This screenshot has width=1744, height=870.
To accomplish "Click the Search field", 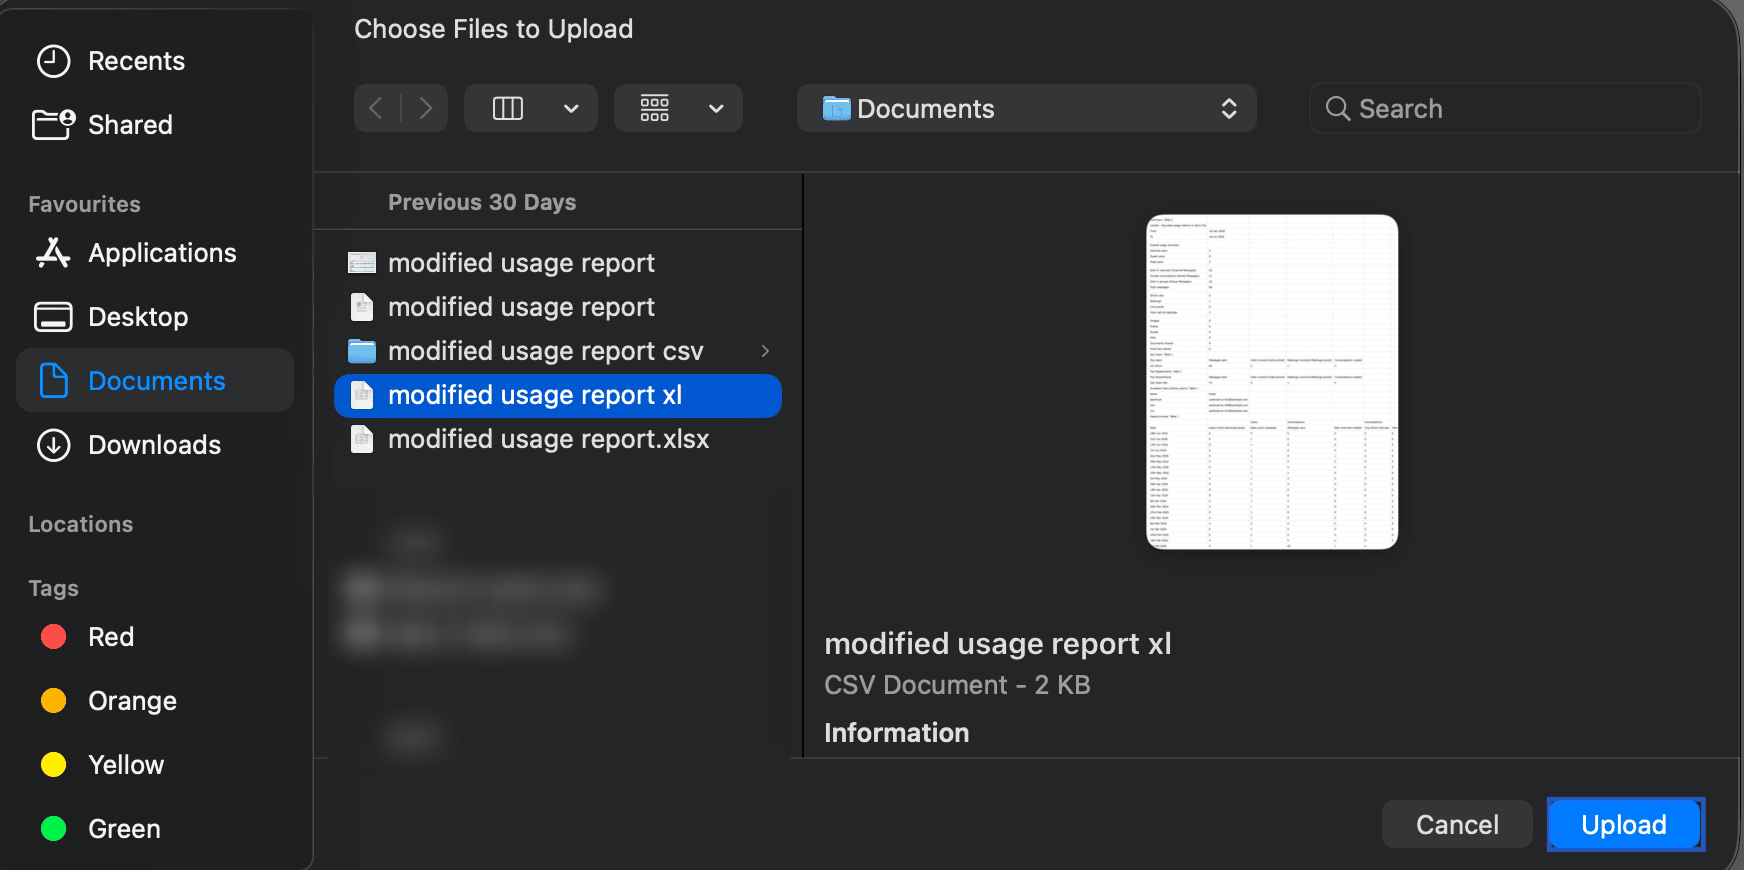I will pyautogui.click(x=1505, y=108).
